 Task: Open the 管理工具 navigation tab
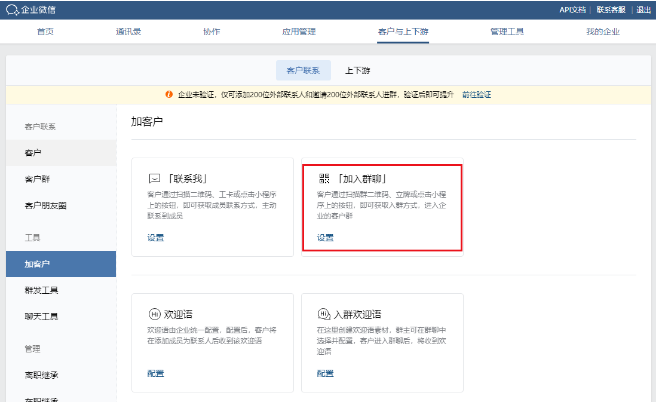click(506, 32)
